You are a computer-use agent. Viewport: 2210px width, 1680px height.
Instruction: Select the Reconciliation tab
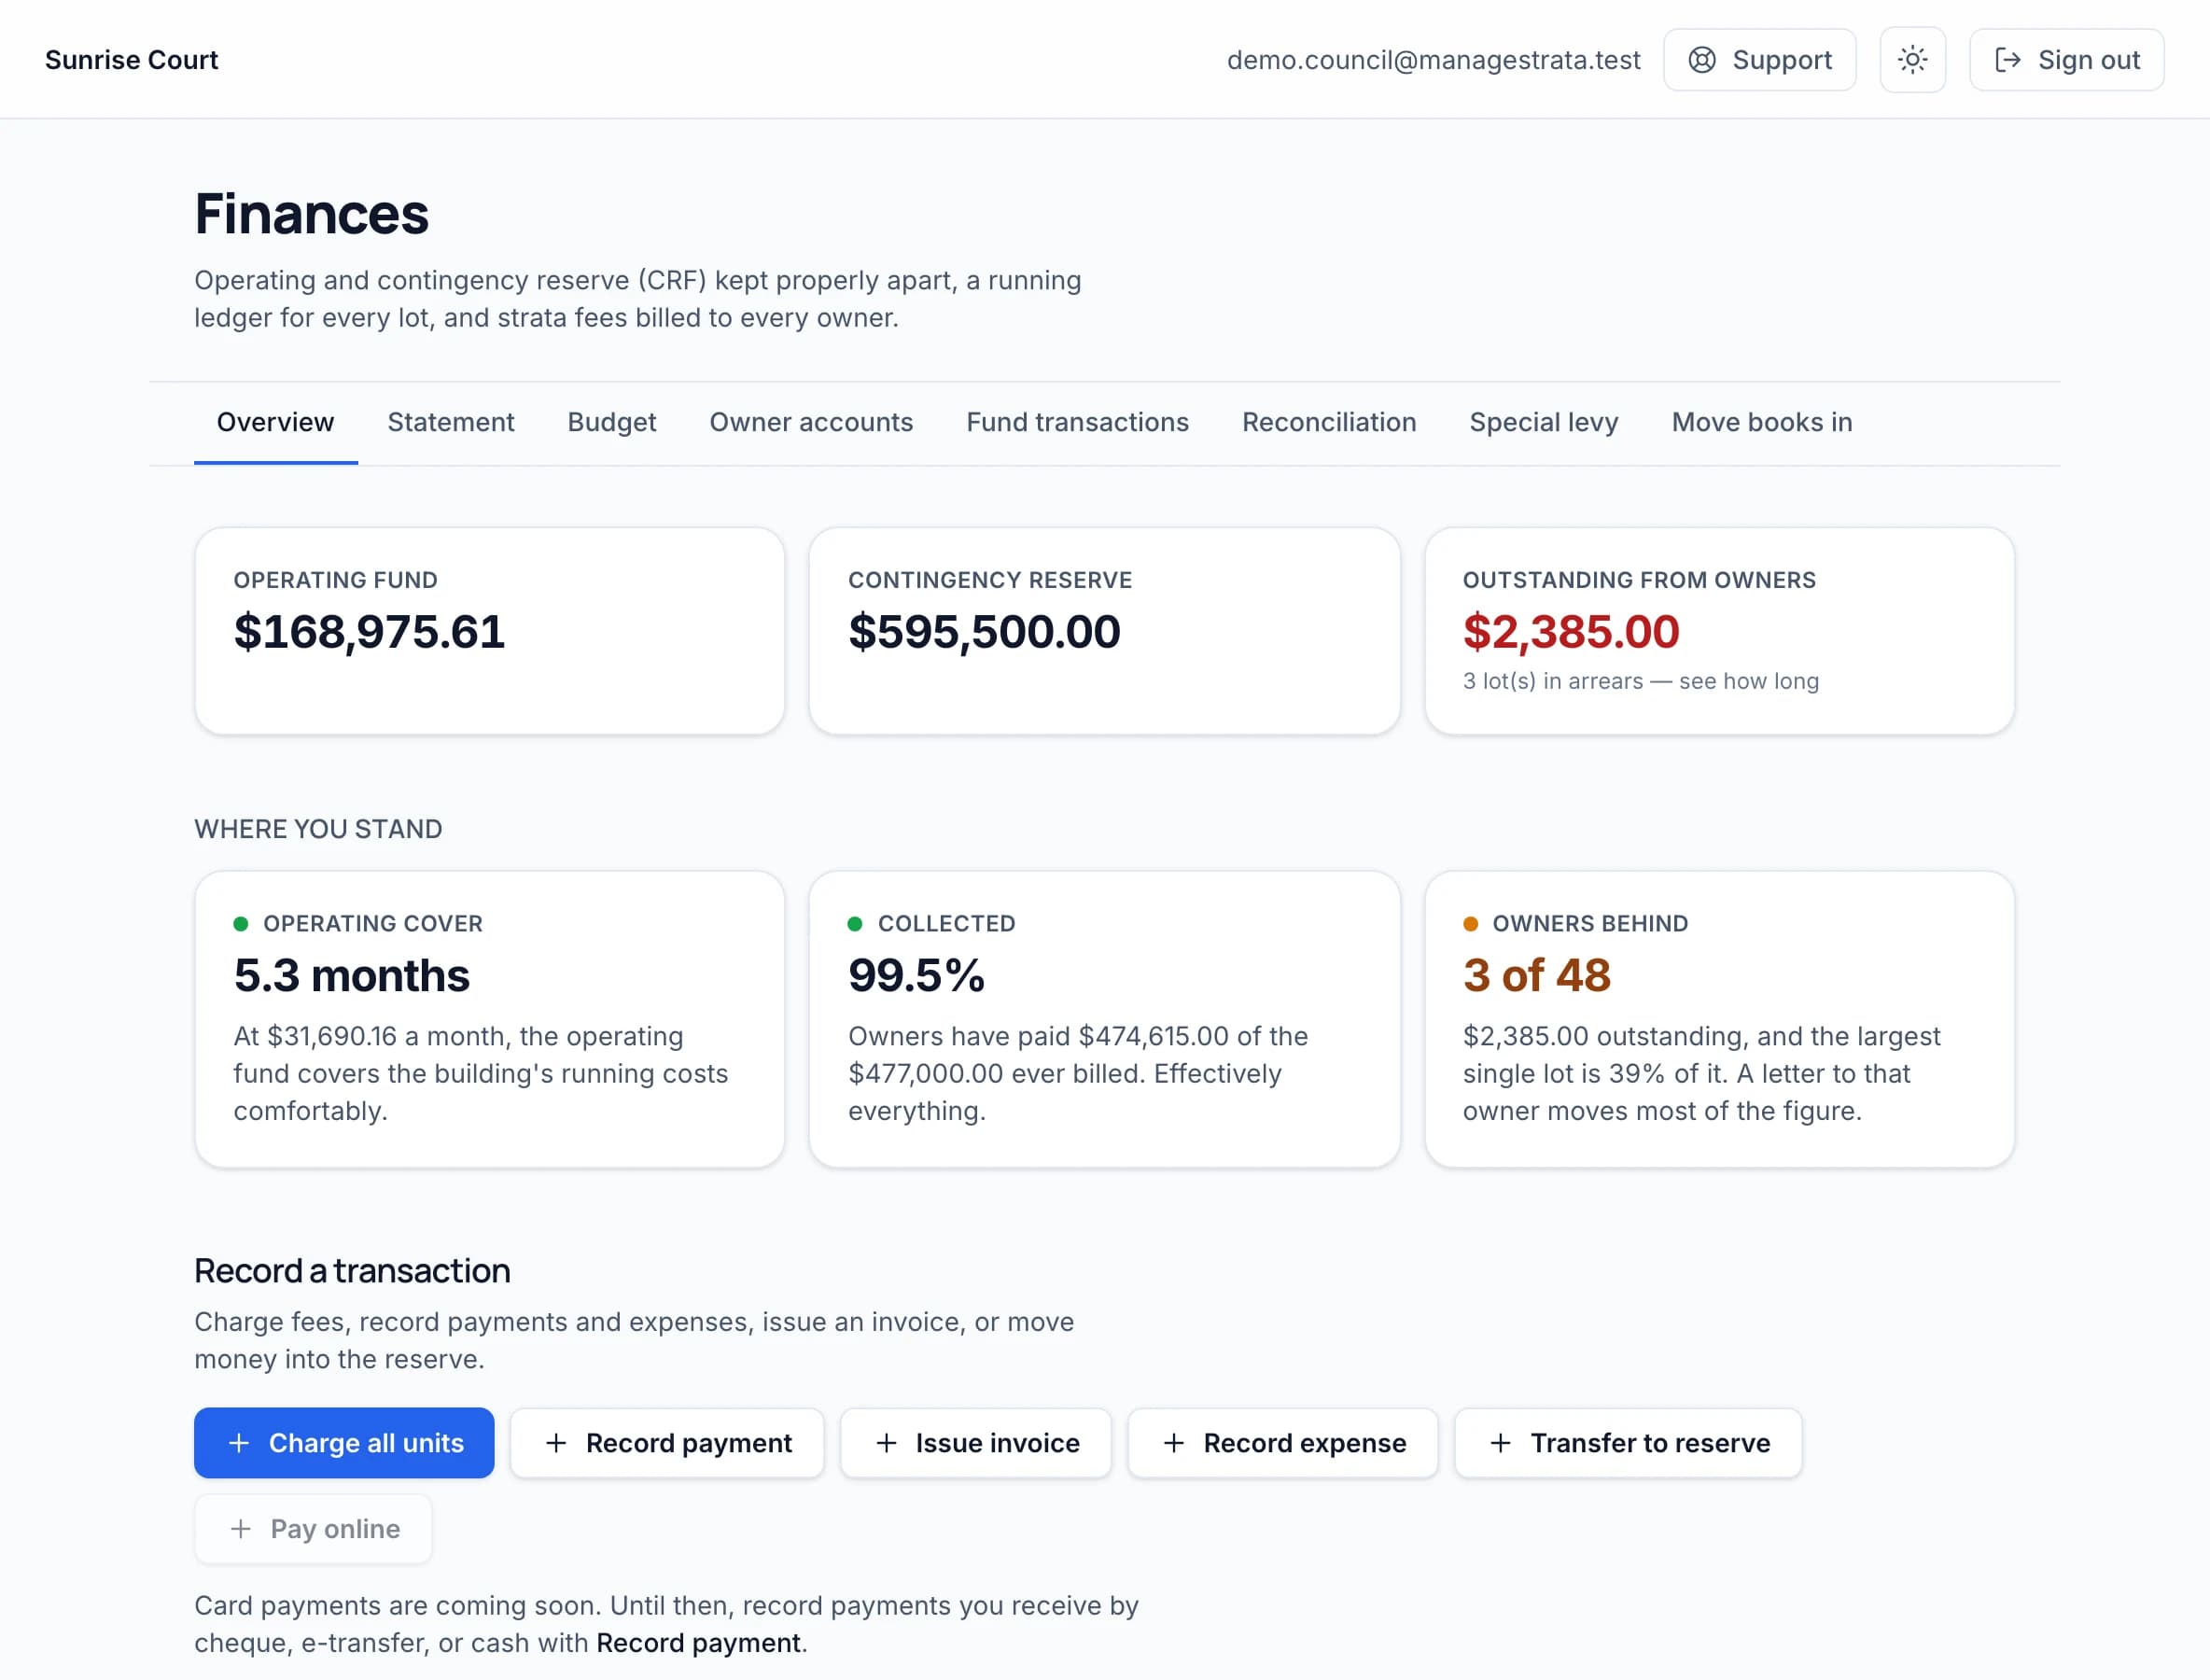(1329, 423)
